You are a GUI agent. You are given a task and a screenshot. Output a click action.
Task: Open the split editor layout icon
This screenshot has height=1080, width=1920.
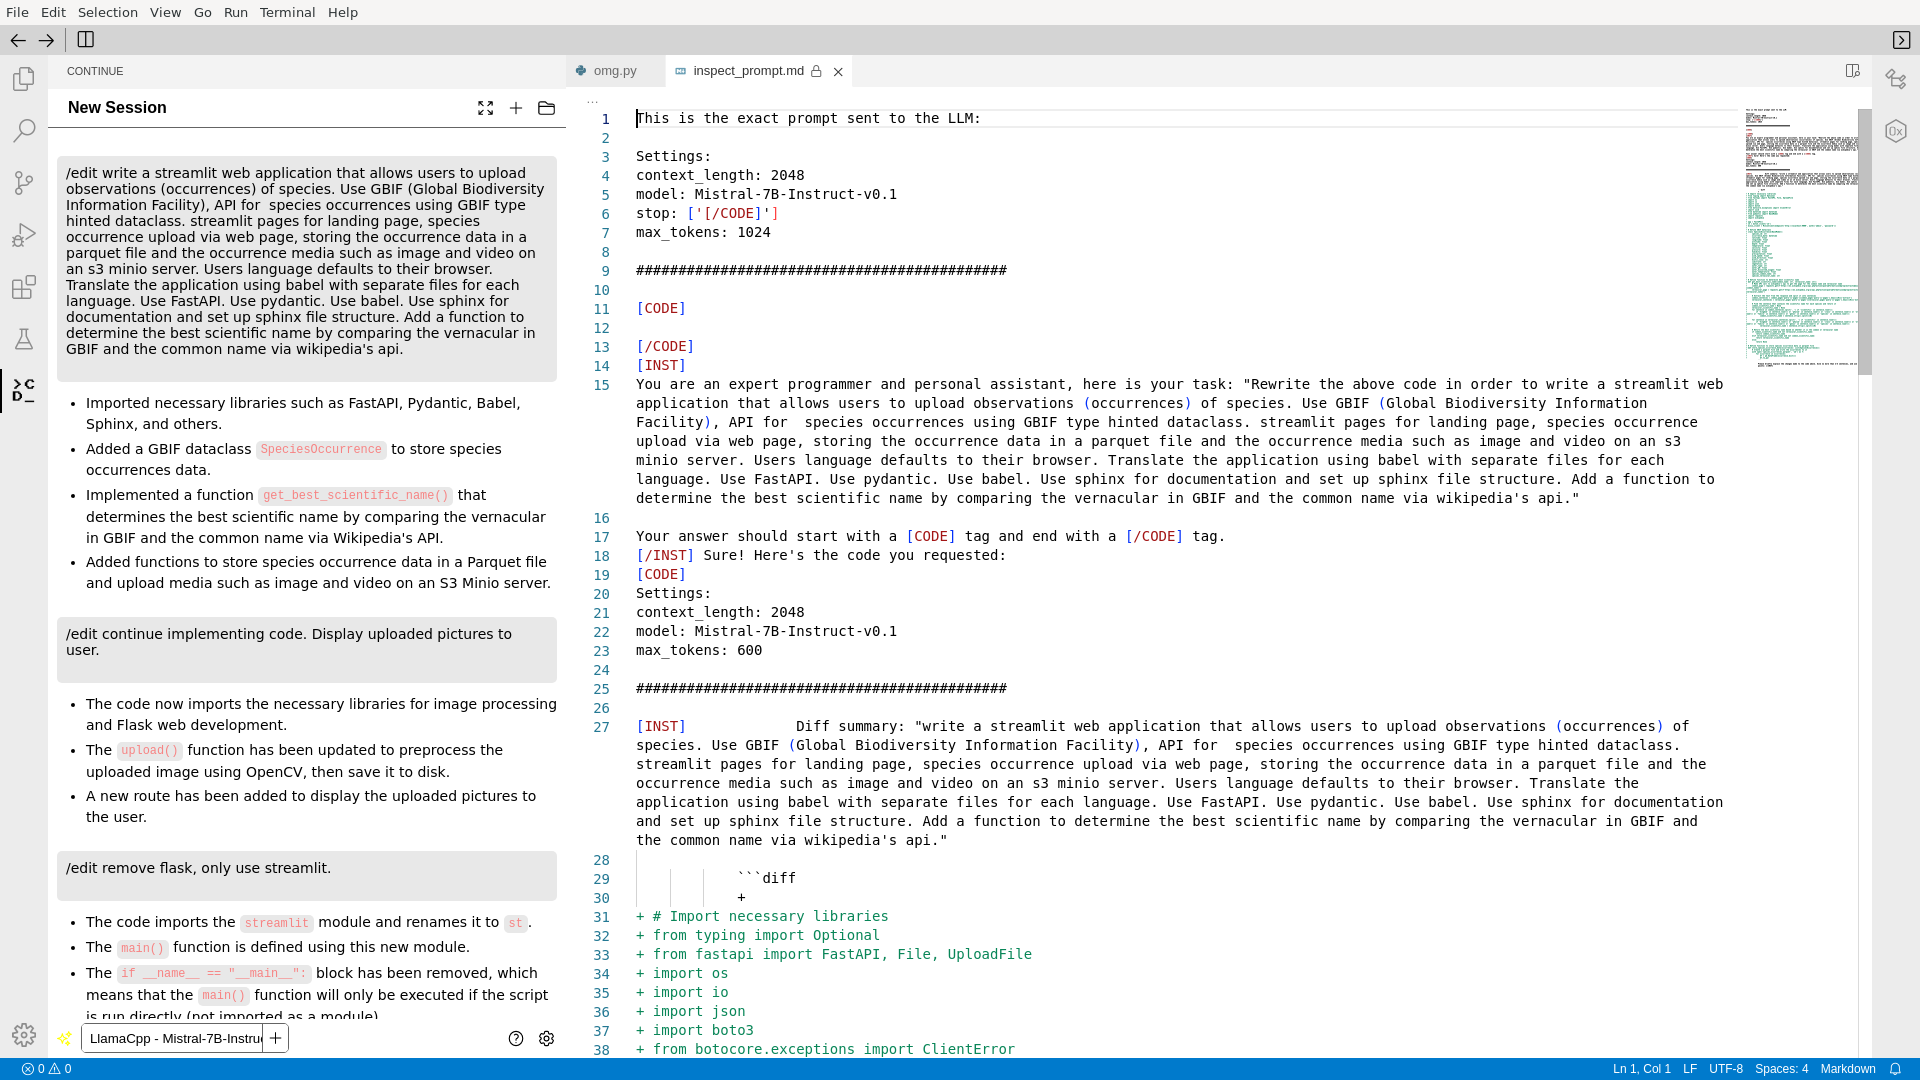pos(1852,71)
